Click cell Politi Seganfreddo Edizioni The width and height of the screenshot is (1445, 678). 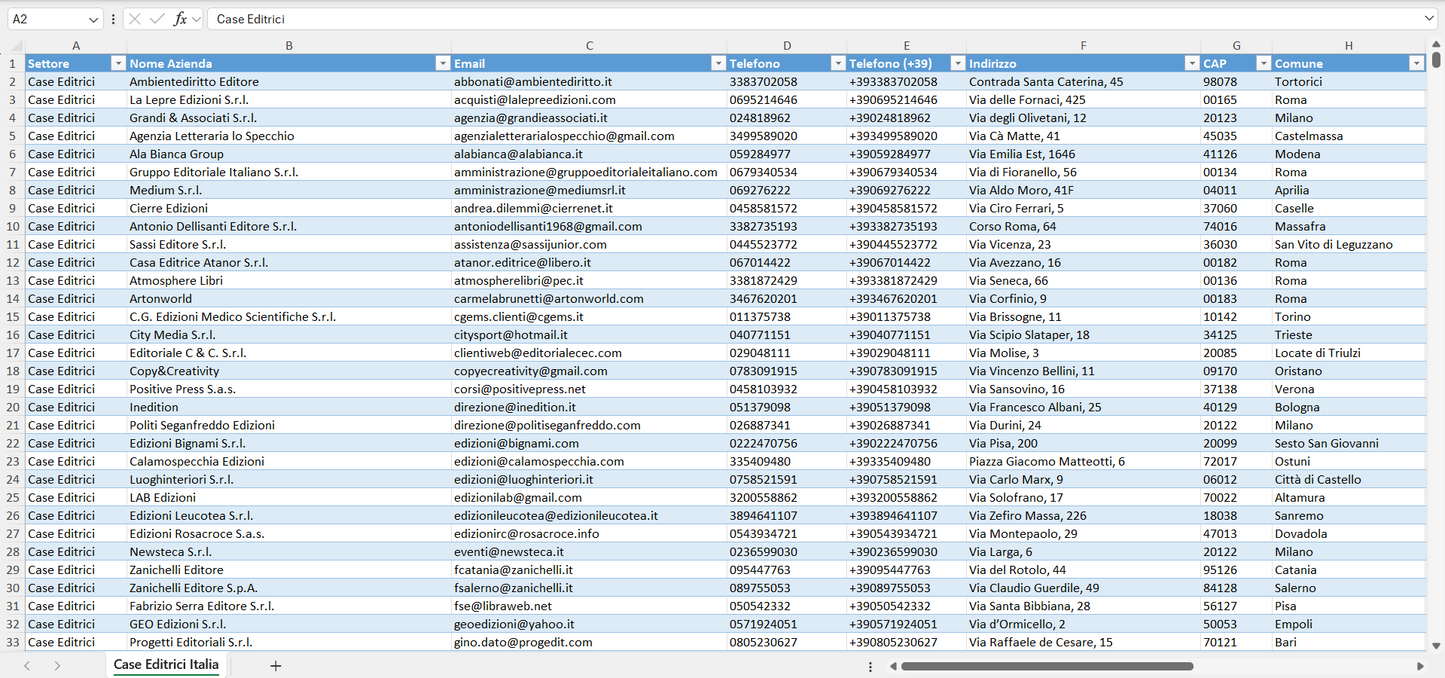pyautogui.click(x=289, y=425)
